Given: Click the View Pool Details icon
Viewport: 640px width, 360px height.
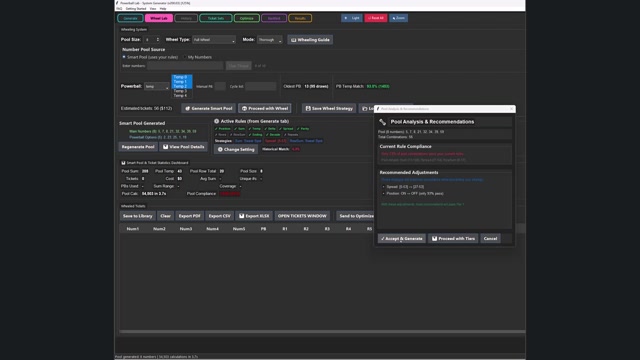Looking at the screenshot, I should 165,147.
